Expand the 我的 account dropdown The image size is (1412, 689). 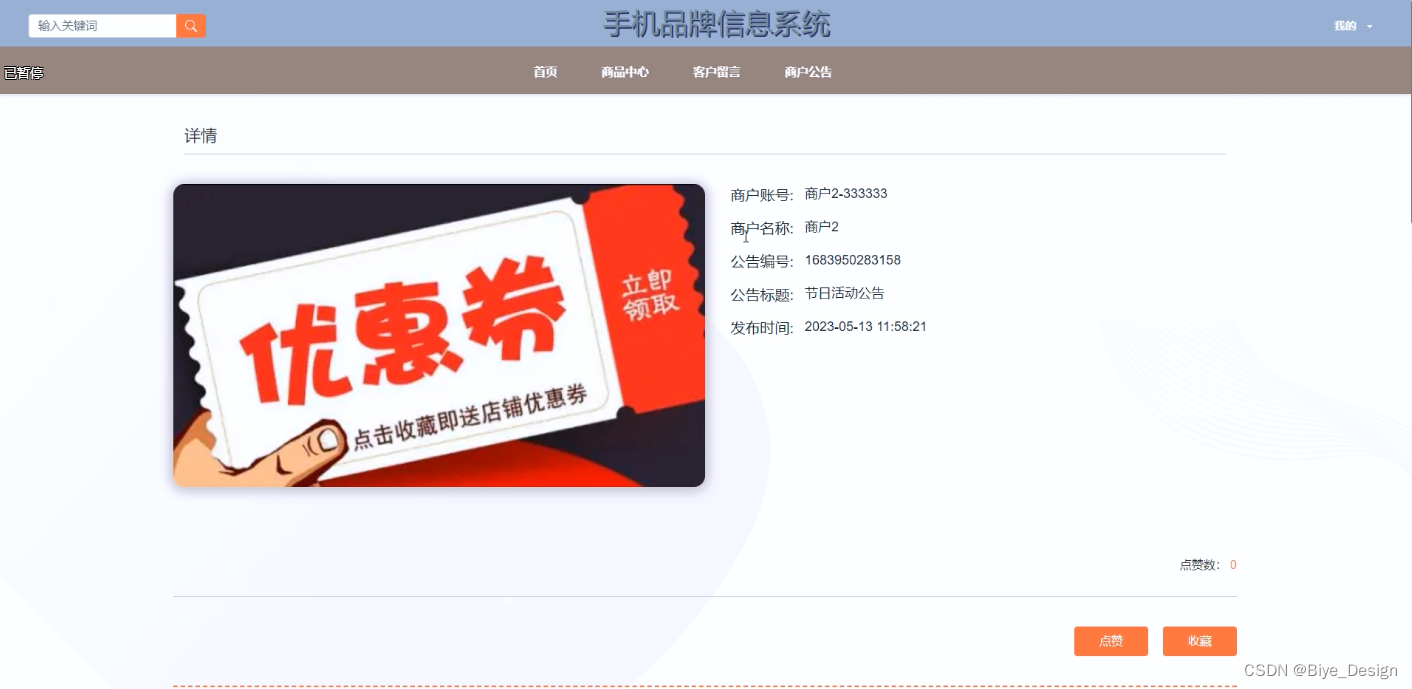(x=1353, y=26)
